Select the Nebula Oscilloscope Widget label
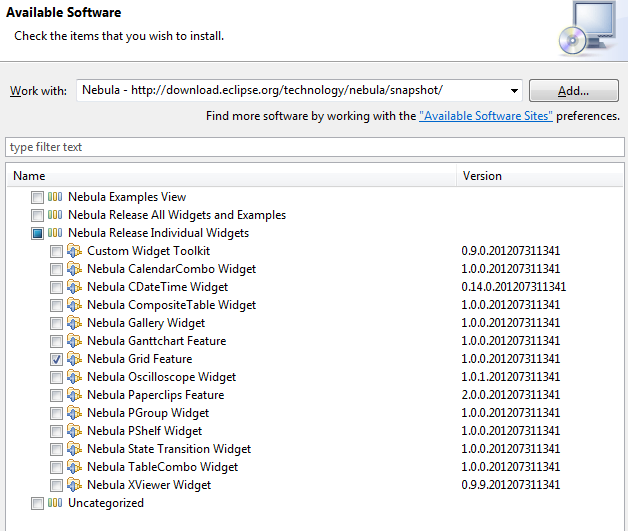 coord(161,377)
